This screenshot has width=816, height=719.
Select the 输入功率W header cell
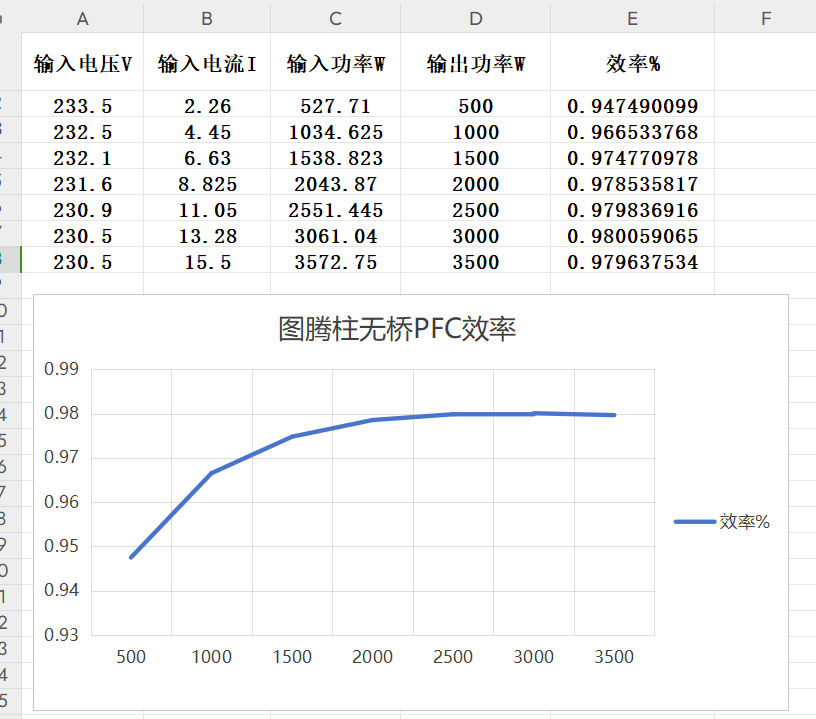click(x=334, y=61)
